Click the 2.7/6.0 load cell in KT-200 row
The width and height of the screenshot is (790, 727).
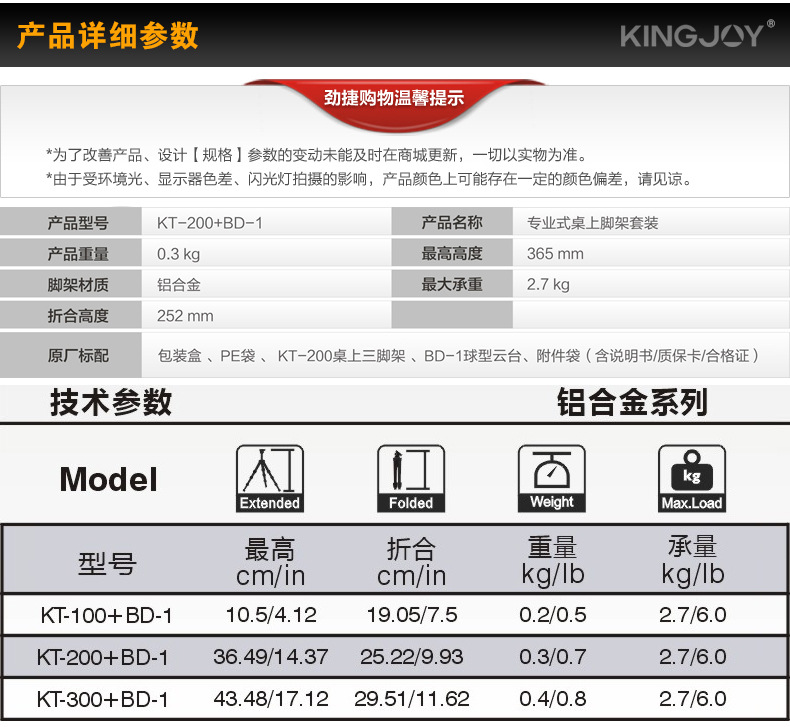click(693, 657)
